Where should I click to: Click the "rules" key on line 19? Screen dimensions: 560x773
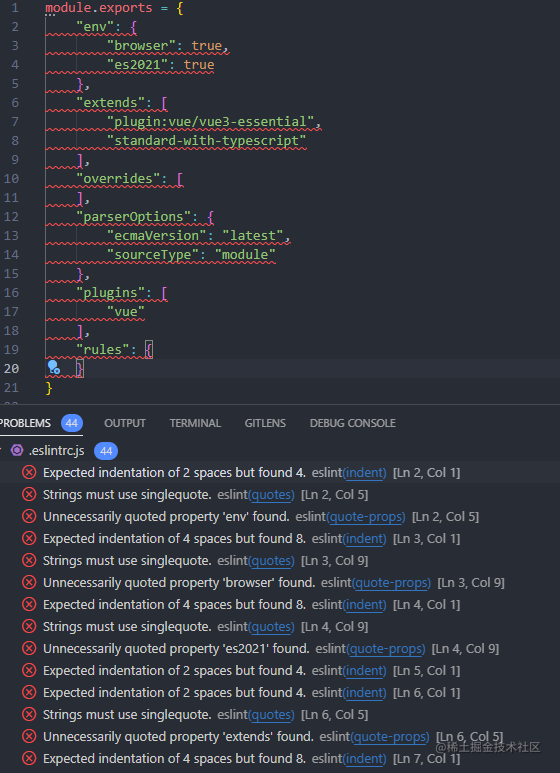coord(103,350)
